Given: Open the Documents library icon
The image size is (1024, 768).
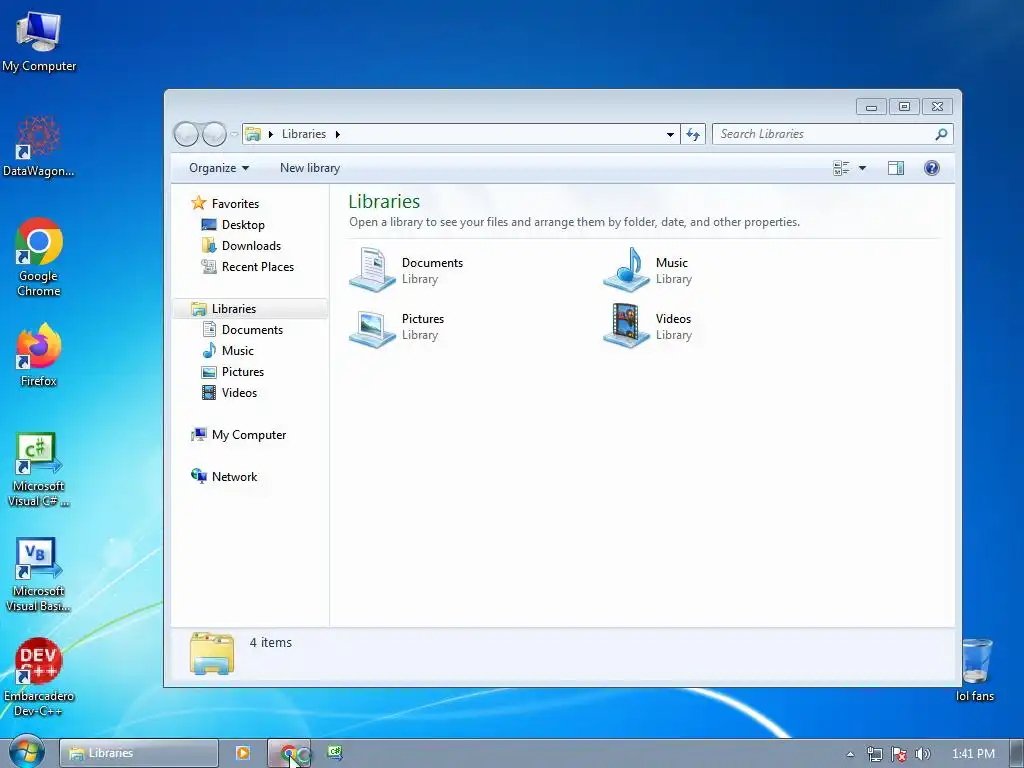Looking at the screenshot, I should [372, 269].
